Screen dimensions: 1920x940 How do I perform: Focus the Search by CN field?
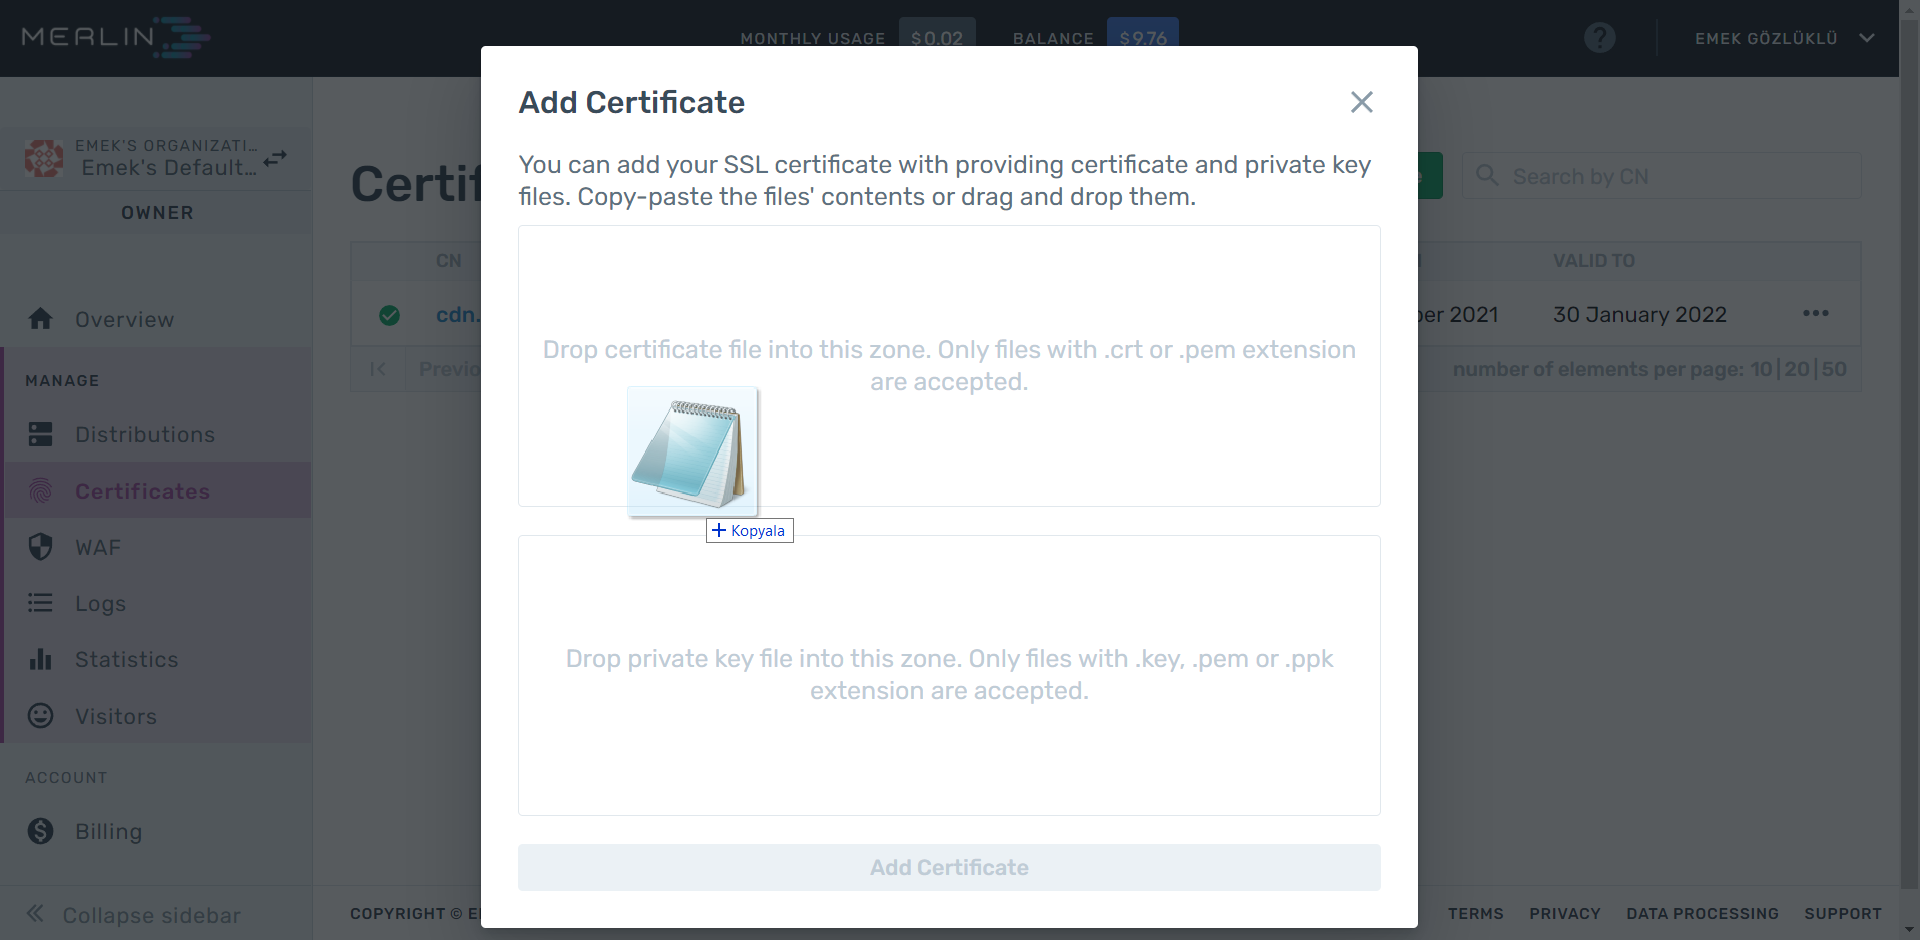point(1661,176)
